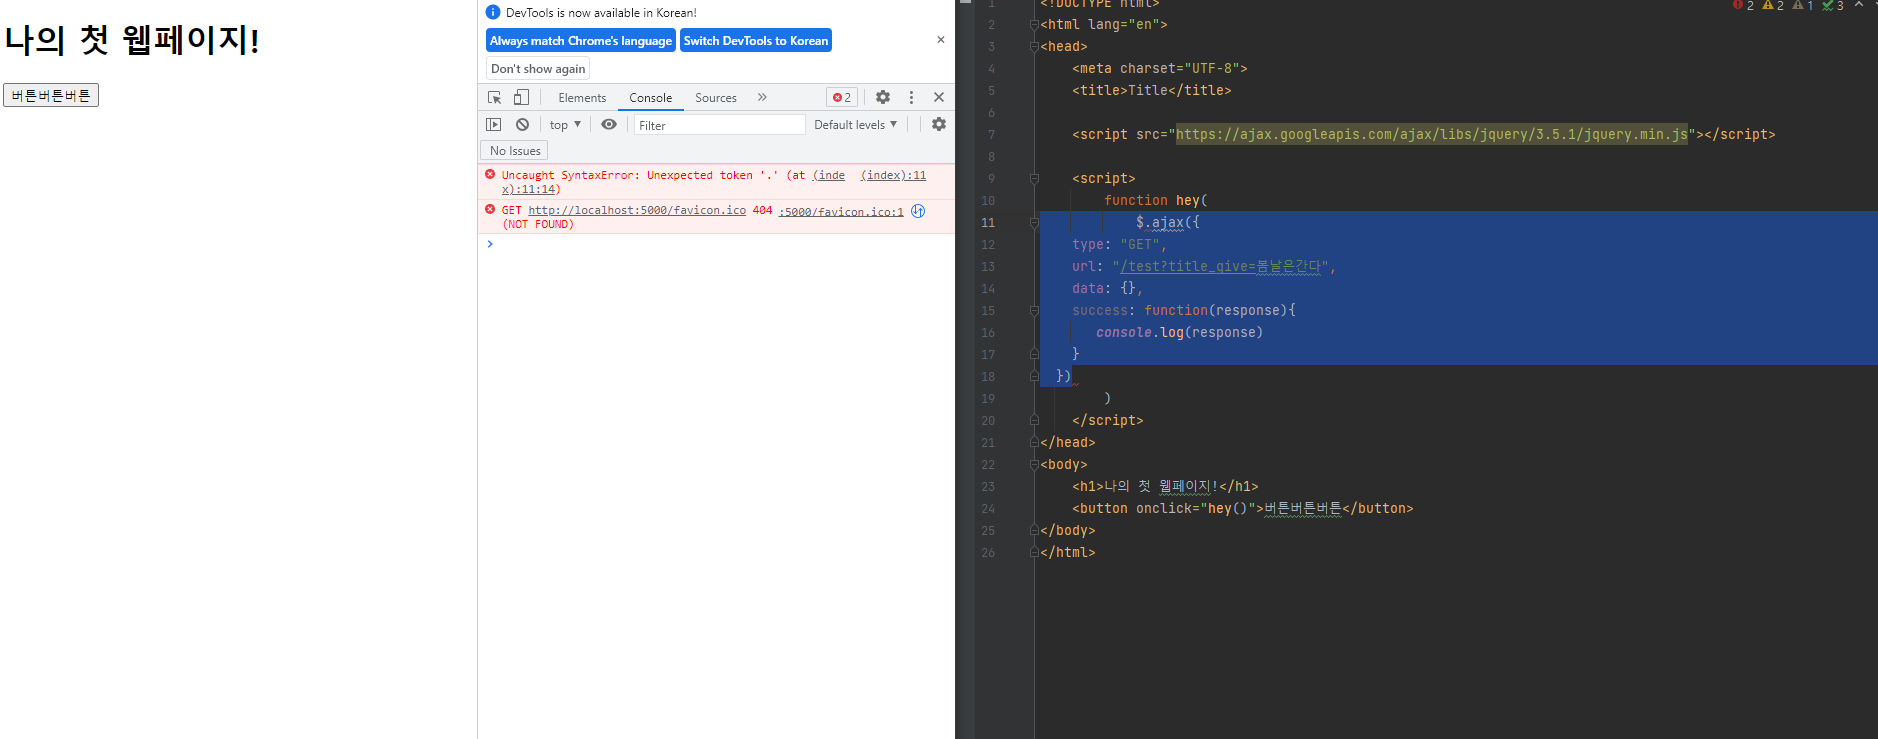
Task: Click the page heading 나의 첫 웹페이지!
Action: pos(132,40)
